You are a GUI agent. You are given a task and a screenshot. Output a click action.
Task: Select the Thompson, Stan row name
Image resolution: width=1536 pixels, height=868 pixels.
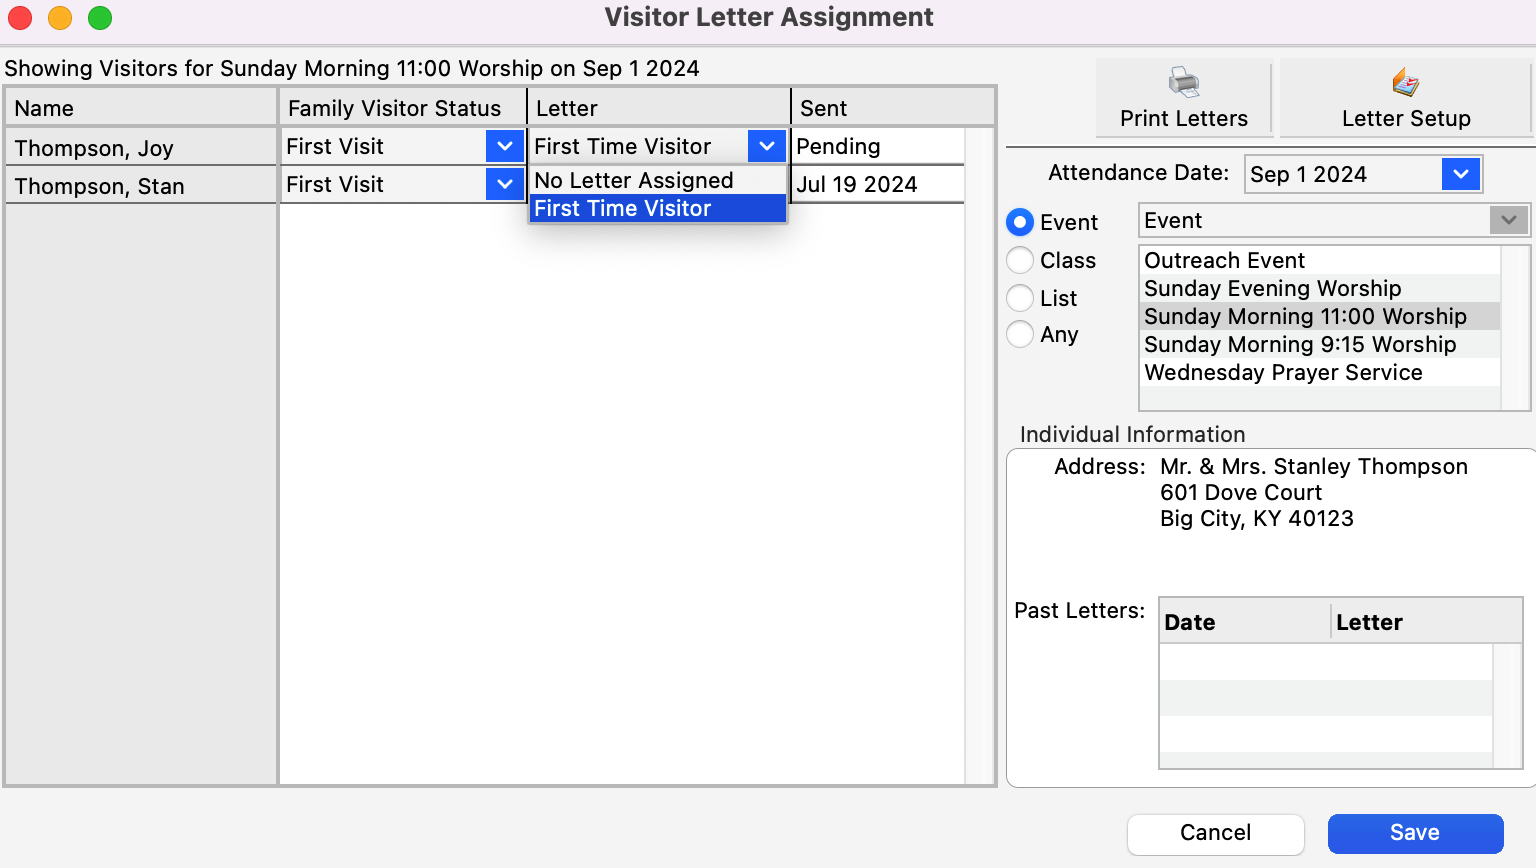pos(100,186)
